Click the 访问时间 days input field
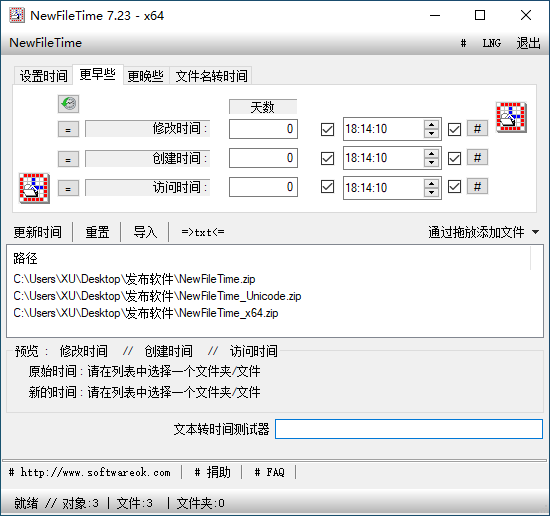The height and width of the screenshot is (516, 550). click(263, 187)
